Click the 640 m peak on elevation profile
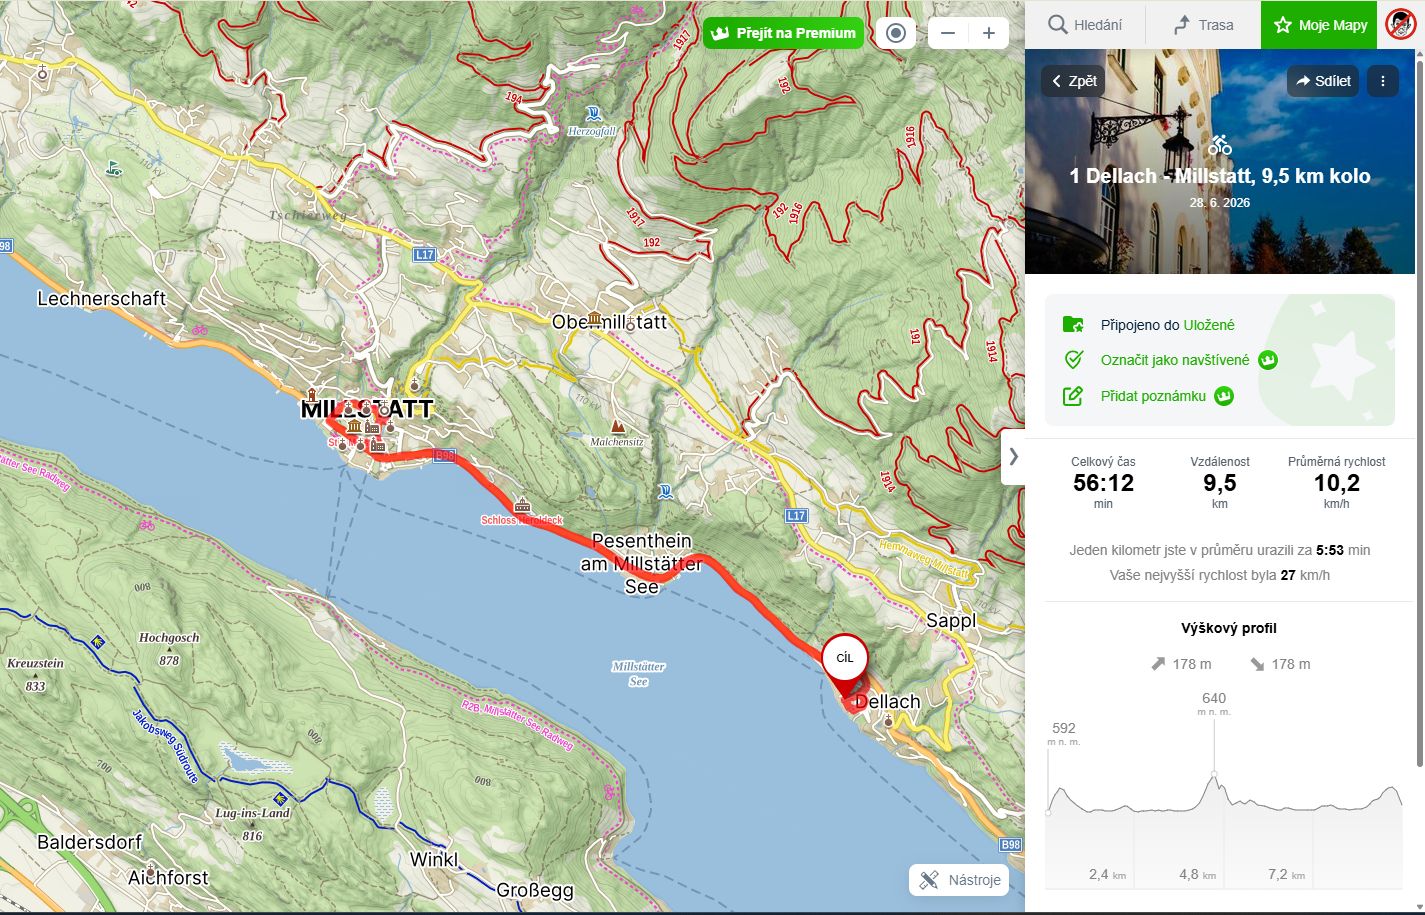Image resolution: width=1425 pixels, height=915 pixels. pos(1214,773)
